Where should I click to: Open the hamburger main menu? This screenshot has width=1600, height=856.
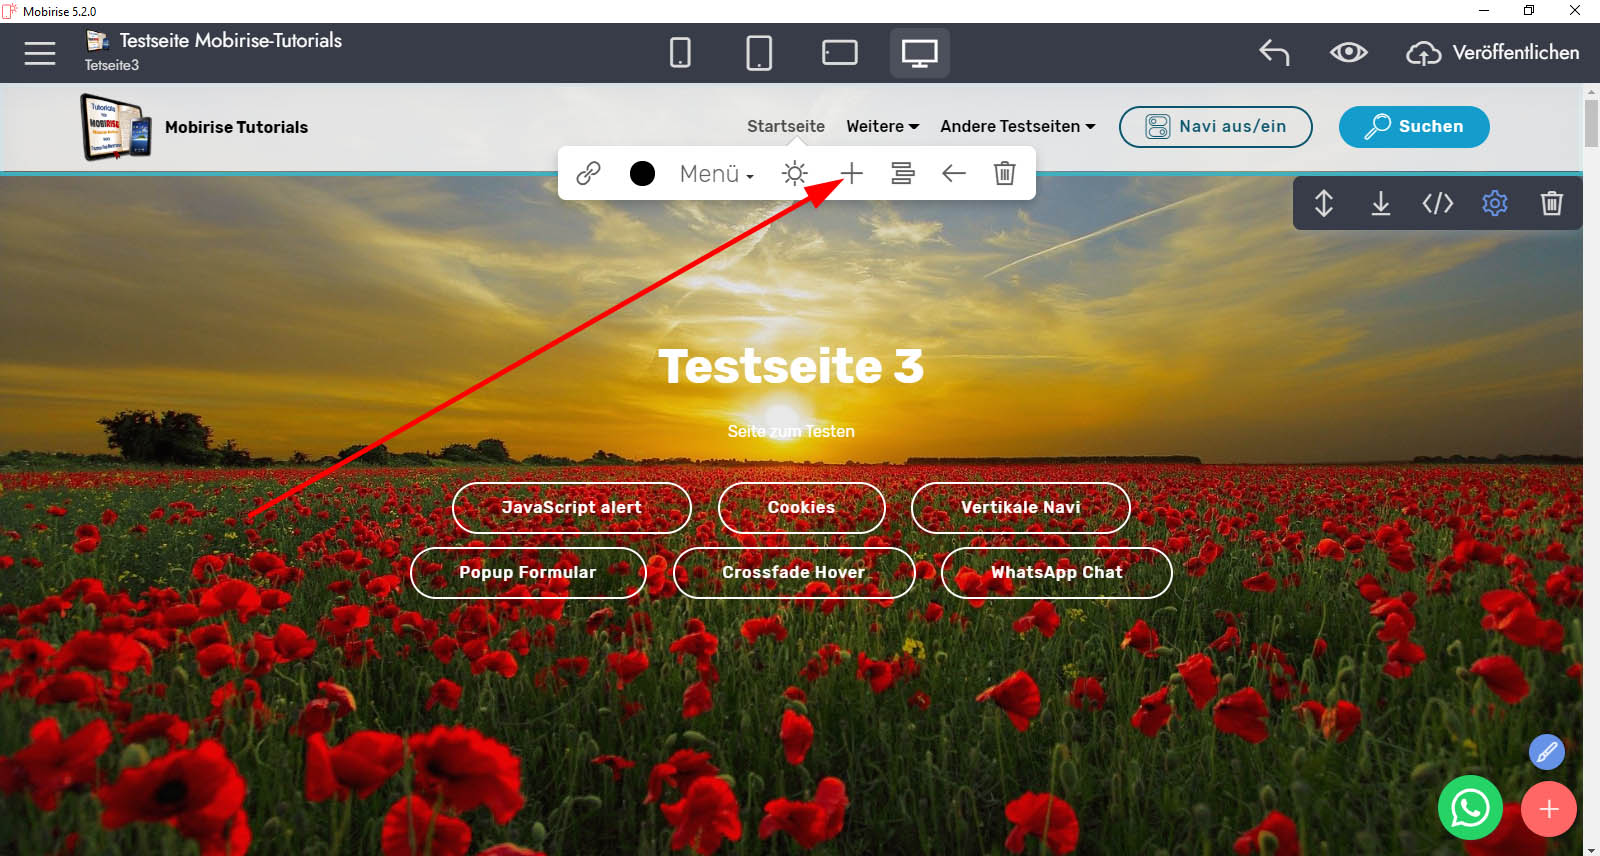[x=40, y=53]
